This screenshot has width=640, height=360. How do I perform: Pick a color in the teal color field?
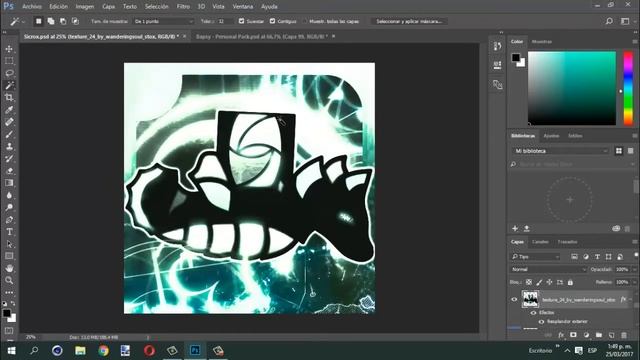pos(572,88)
